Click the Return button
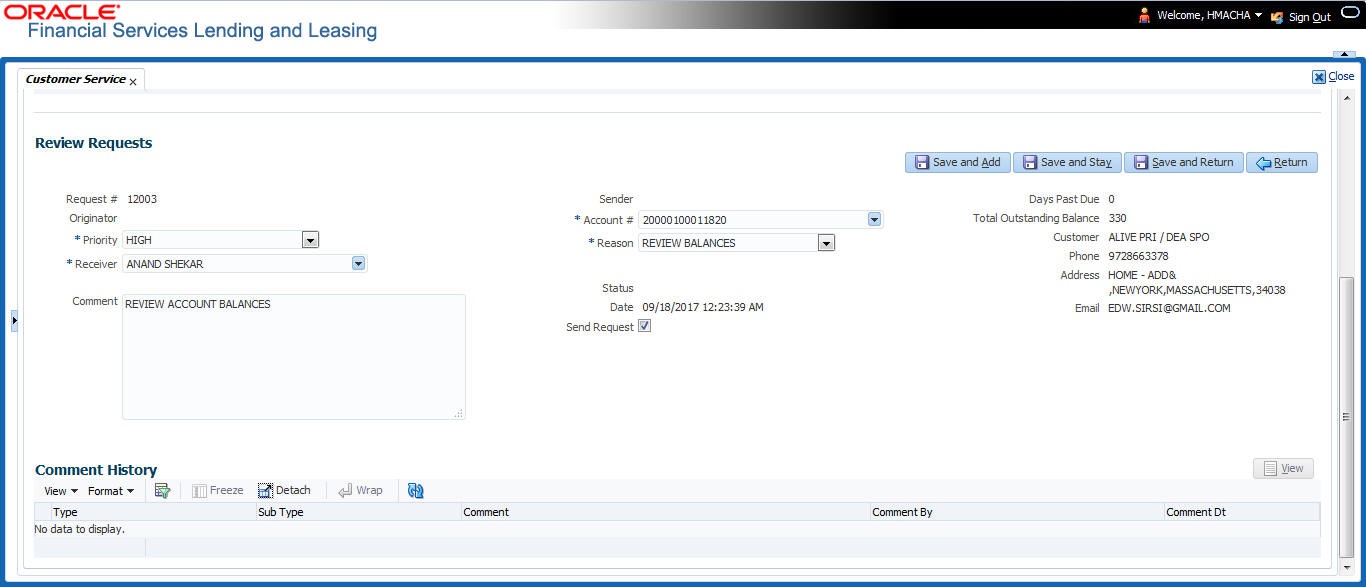This screenshot has width=1366, height=587. [x=1281, y=162]
